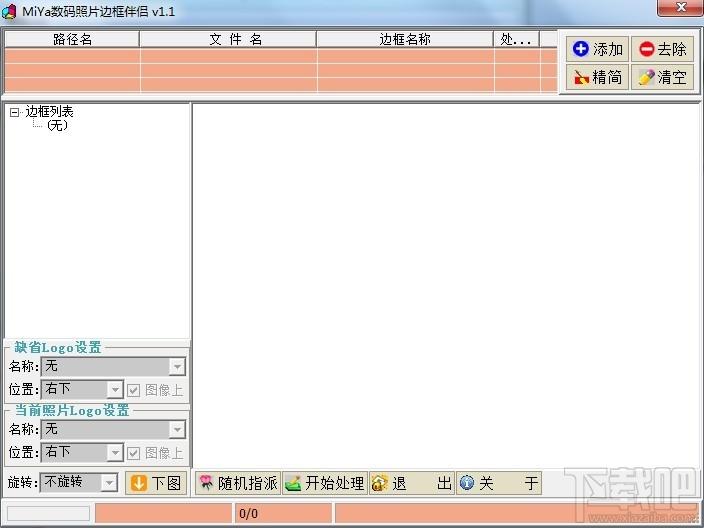
Task: Click the progress bar in status bar
Action: pos(48,513)
